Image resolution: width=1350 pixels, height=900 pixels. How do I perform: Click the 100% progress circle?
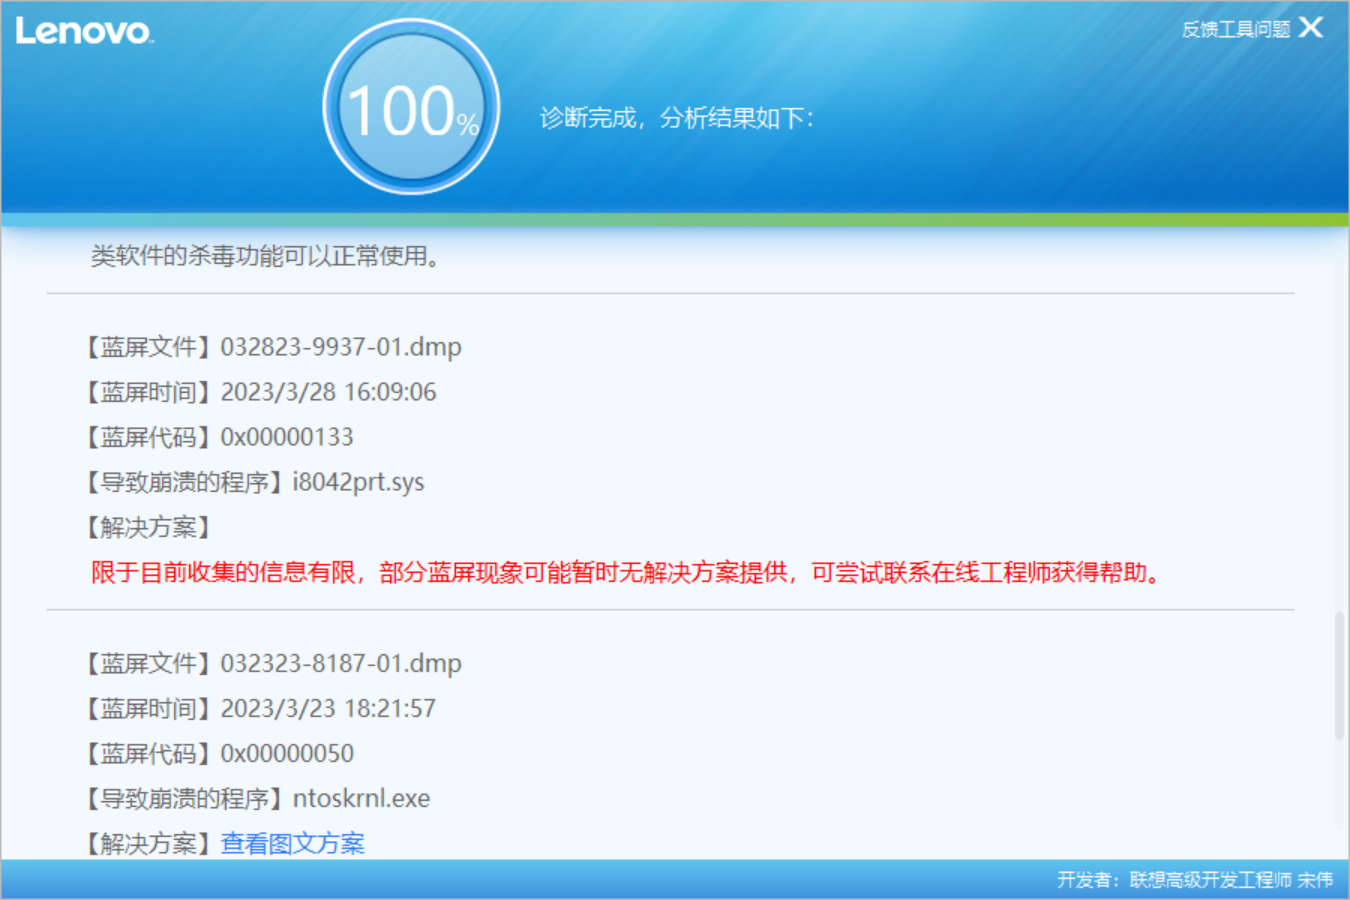pos(411,108)
